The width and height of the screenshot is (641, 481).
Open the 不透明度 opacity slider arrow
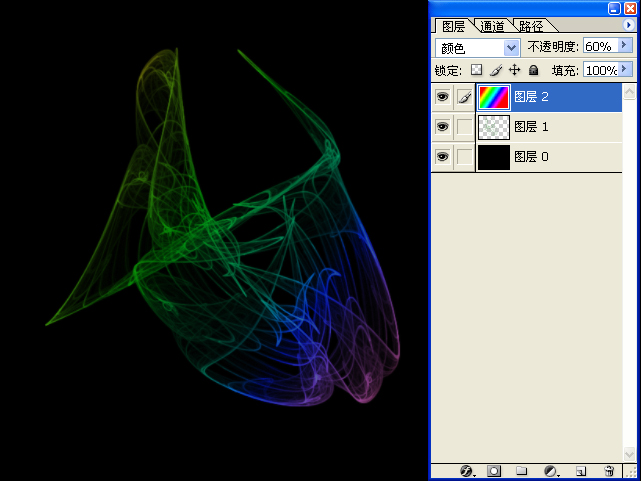click(x=624, y=44)
